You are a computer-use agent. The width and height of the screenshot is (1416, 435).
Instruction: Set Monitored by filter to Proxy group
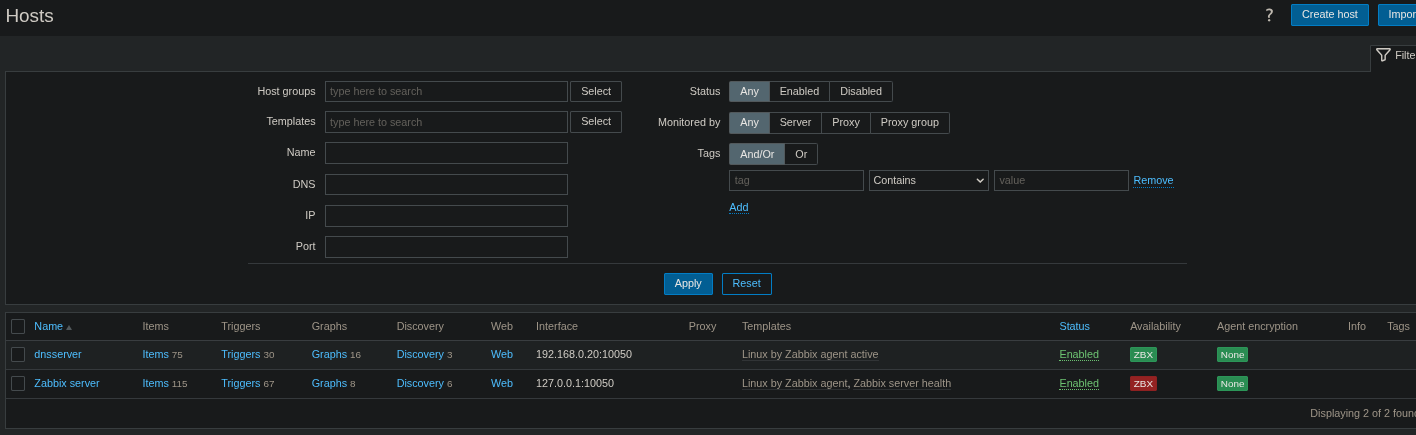point(909,122)
